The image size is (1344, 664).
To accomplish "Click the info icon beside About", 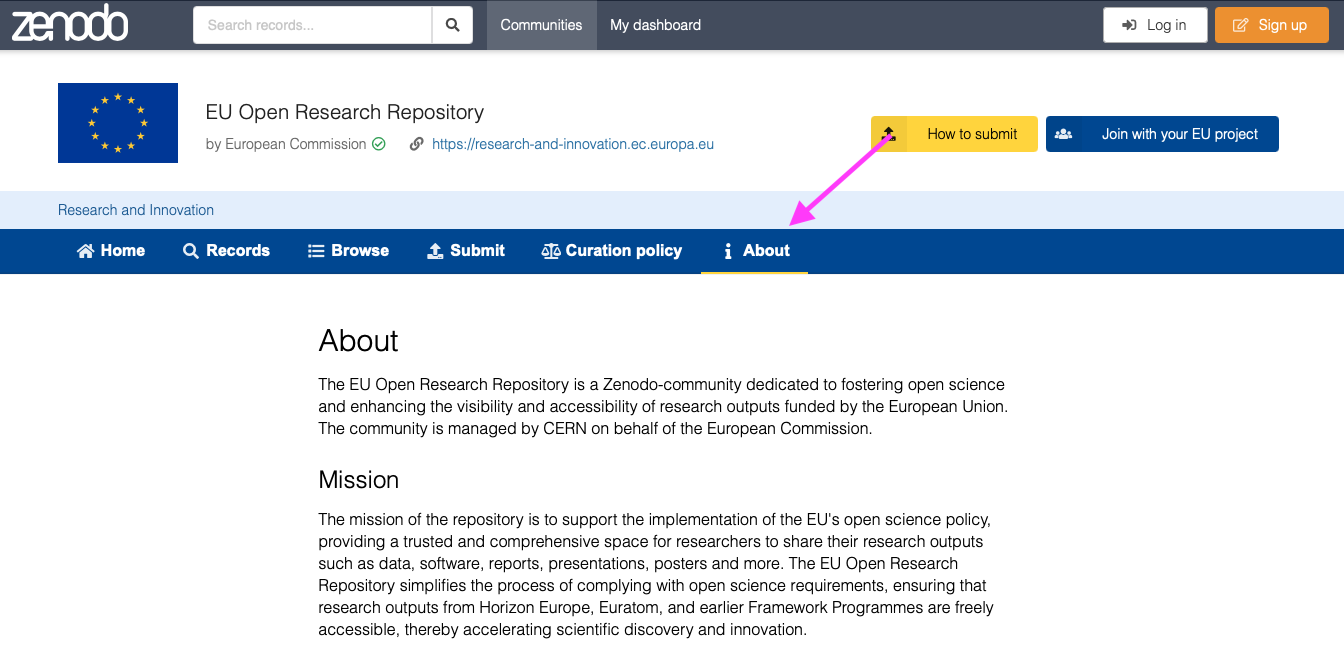I will click(728, 251).
